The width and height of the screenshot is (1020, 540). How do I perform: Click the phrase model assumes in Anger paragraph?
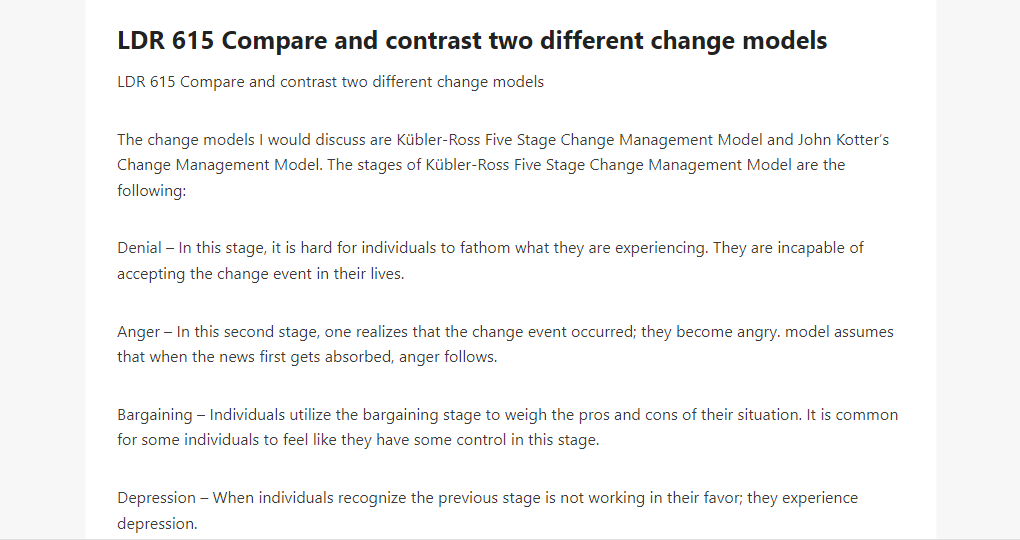pos(839,332)
